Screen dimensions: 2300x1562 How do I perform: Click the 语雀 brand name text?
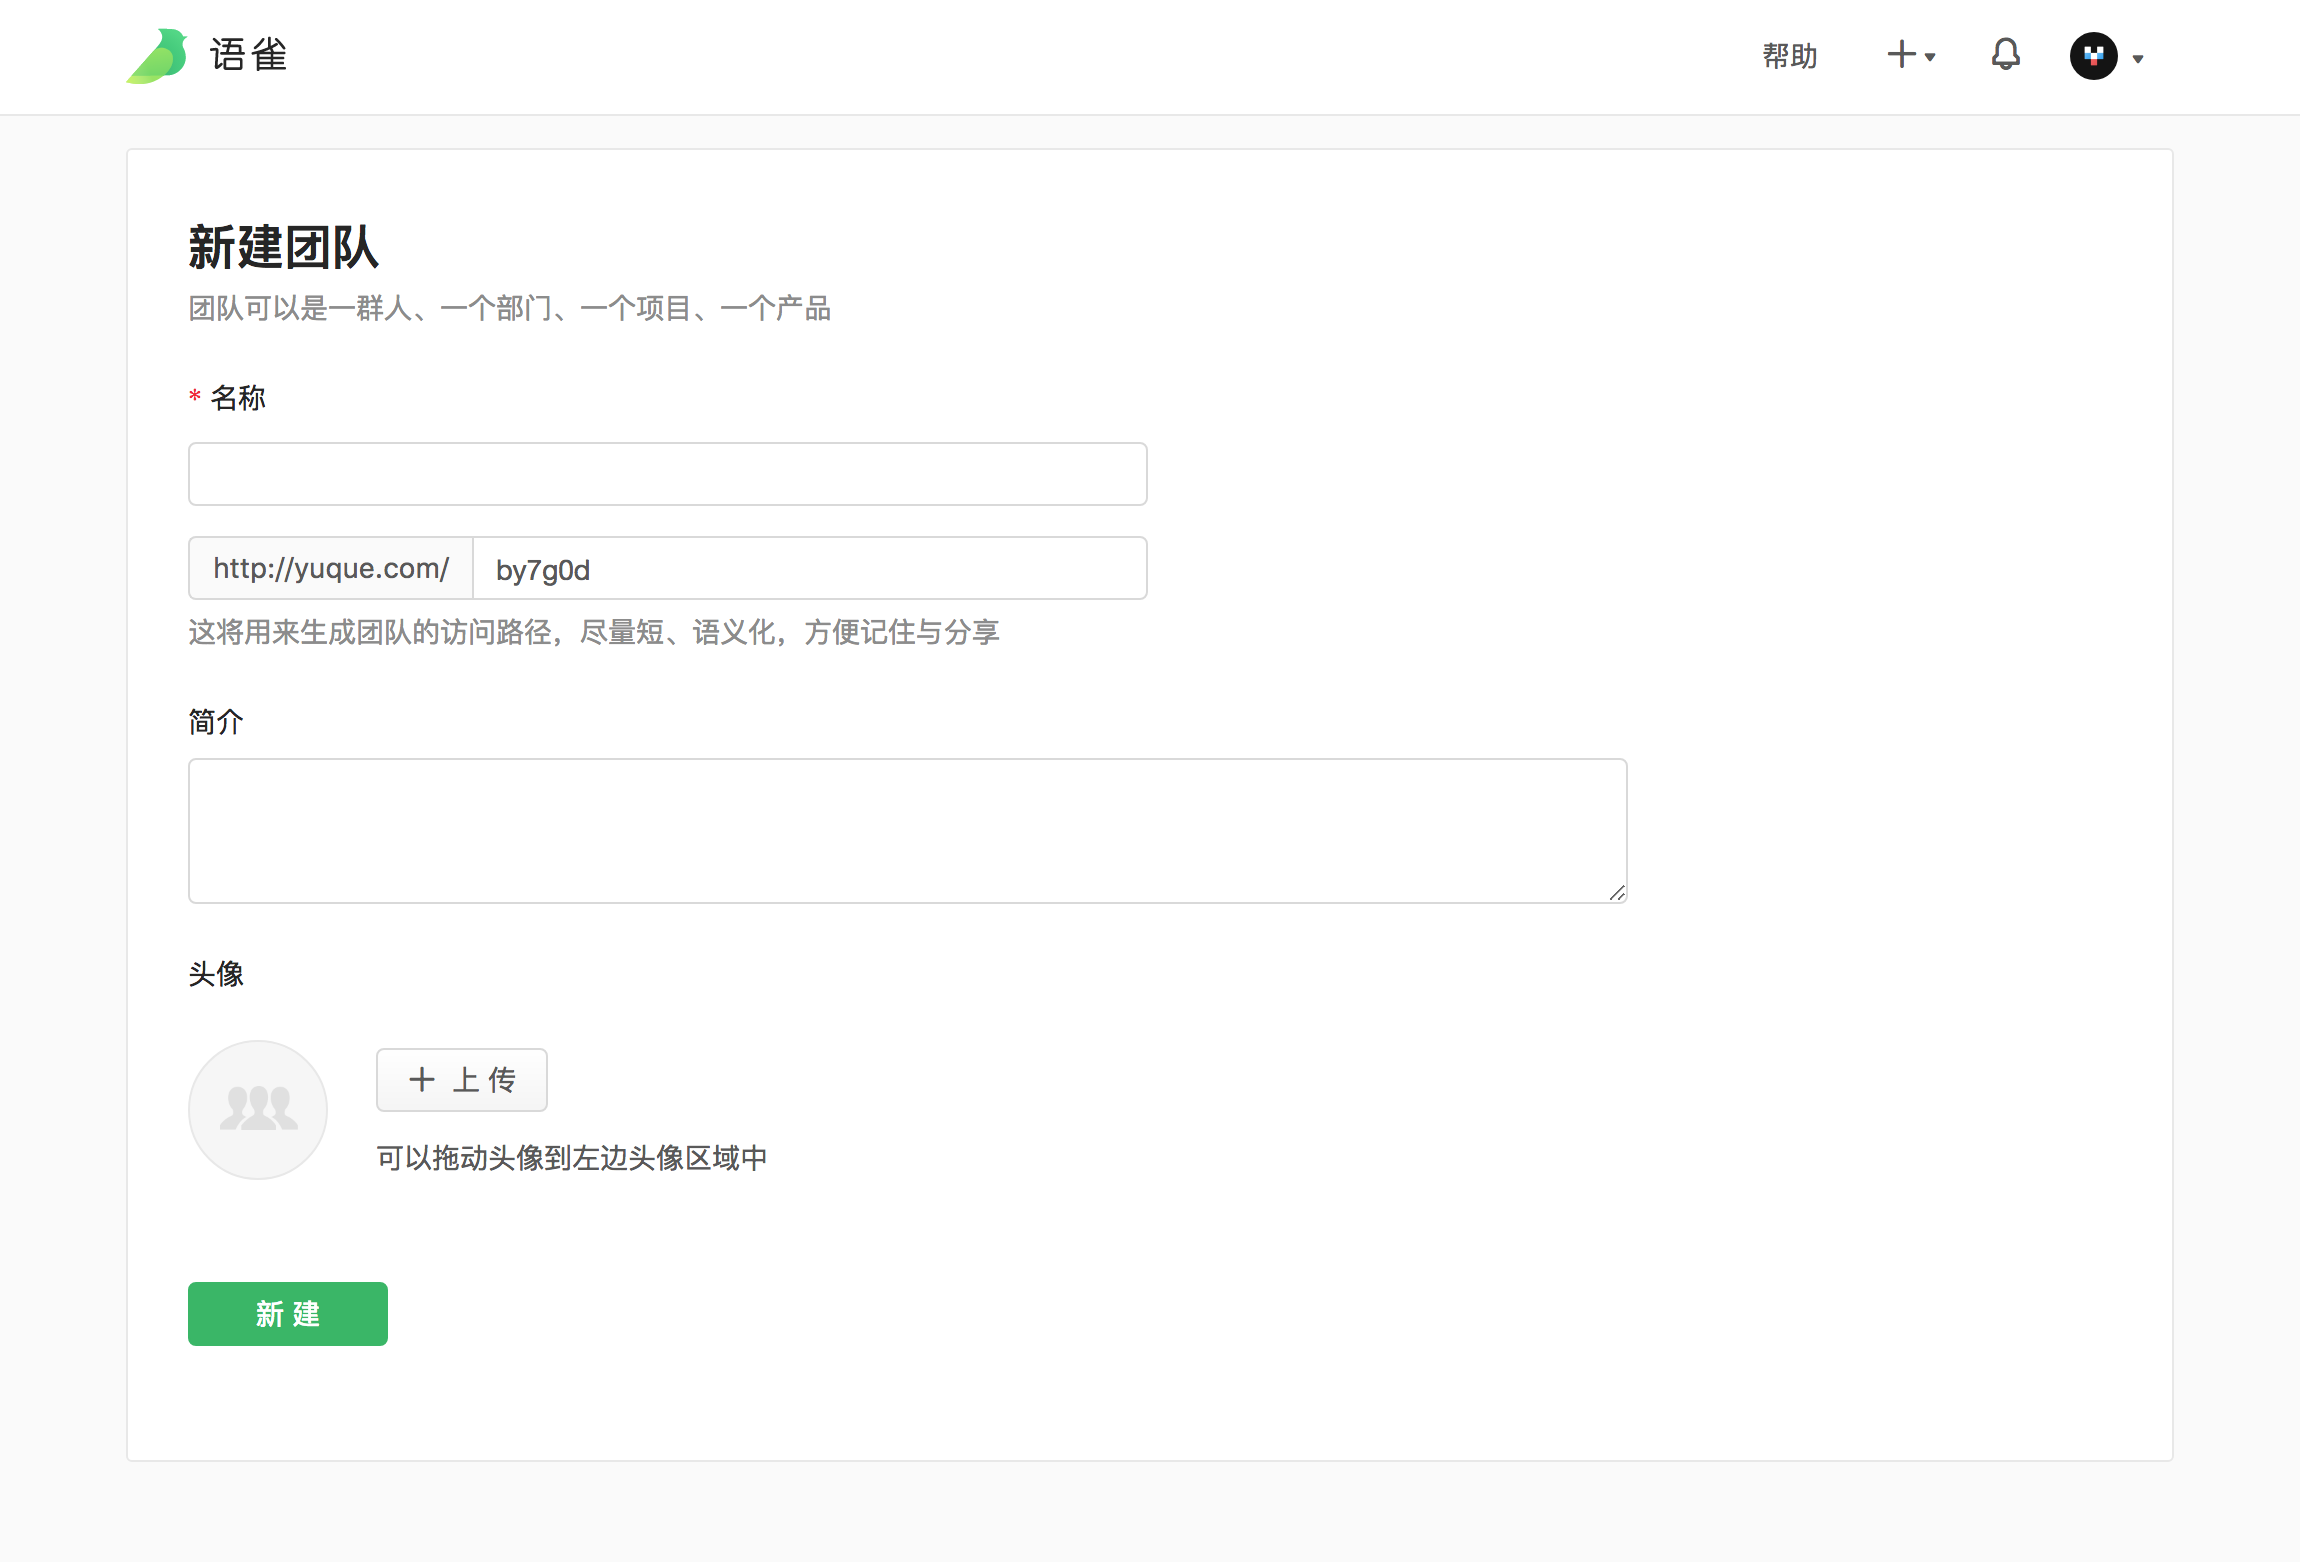point(249,55)
